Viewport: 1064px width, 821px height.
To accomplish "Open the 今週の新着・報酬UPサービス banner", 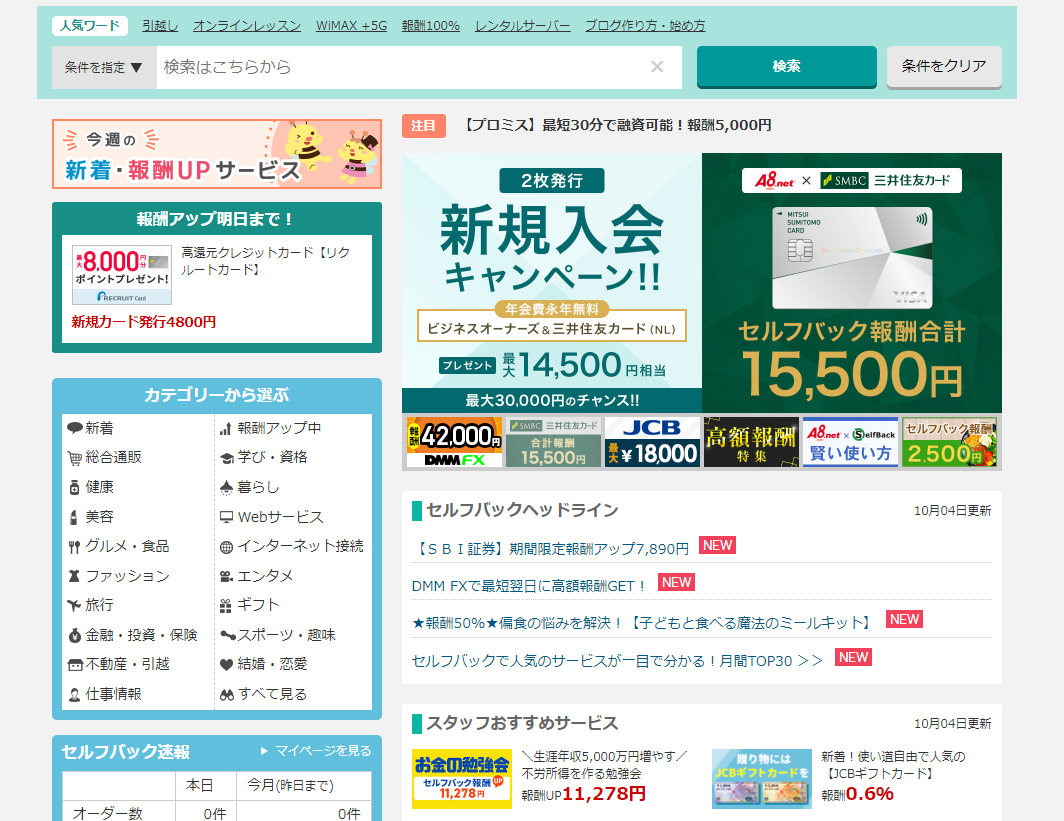I will (217, 154).
